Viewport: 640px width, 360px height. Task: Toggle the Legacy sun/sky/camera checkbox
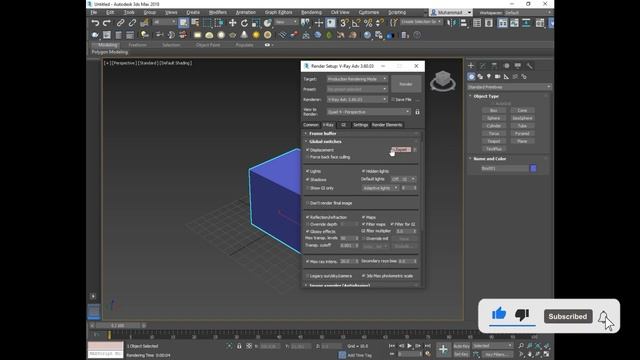(x=308, y=276)
